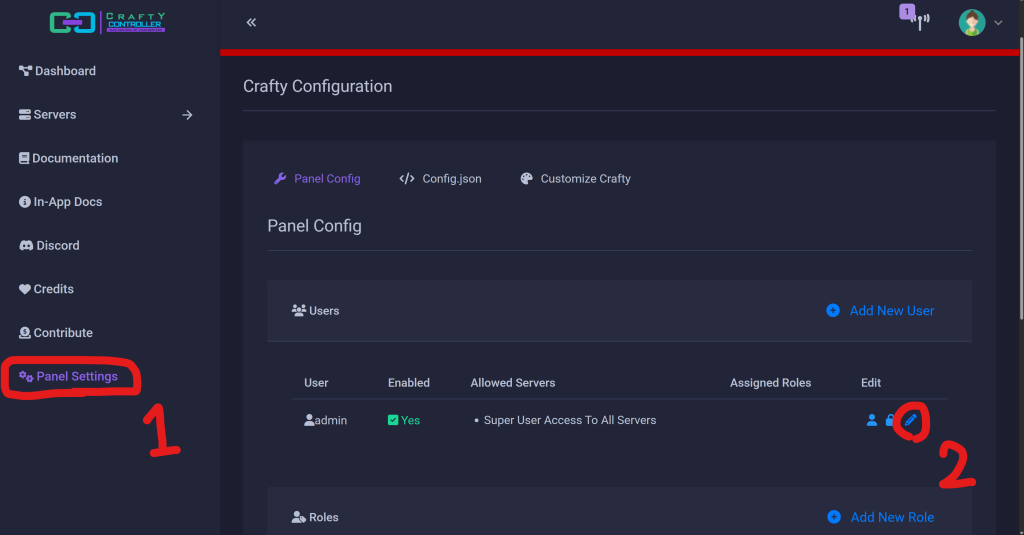Click the user icon in admin's Edit column
This screenshot has height=535, width=1024.
[x=871, y=421]
